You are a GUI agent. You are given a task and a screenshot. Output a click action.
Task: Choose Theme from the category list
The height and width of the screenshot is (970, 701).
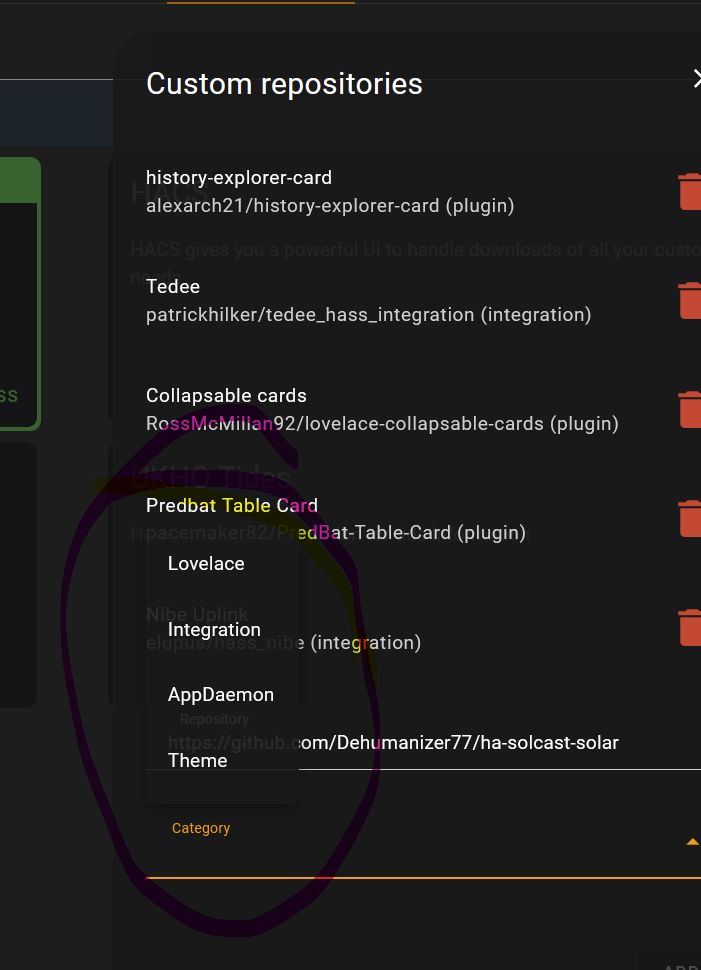coord(222,761)
